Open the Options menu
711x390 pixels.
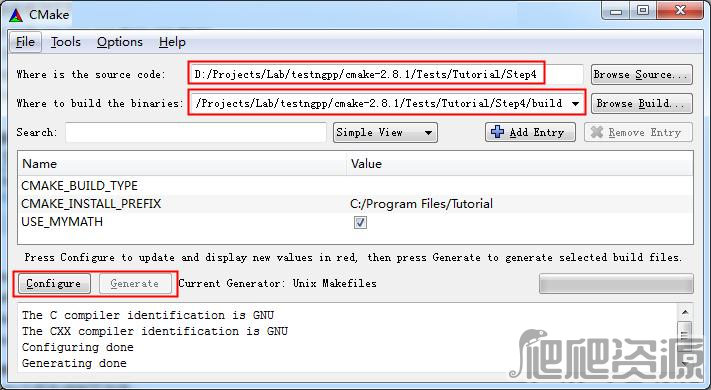[x=120, y=42]
